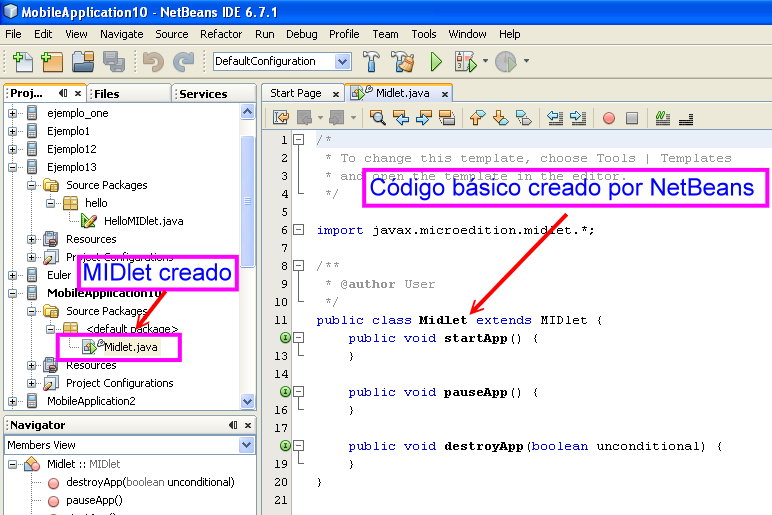Click the Build Main Project hammer icon

pyautogui.click(x=371, y=62)
